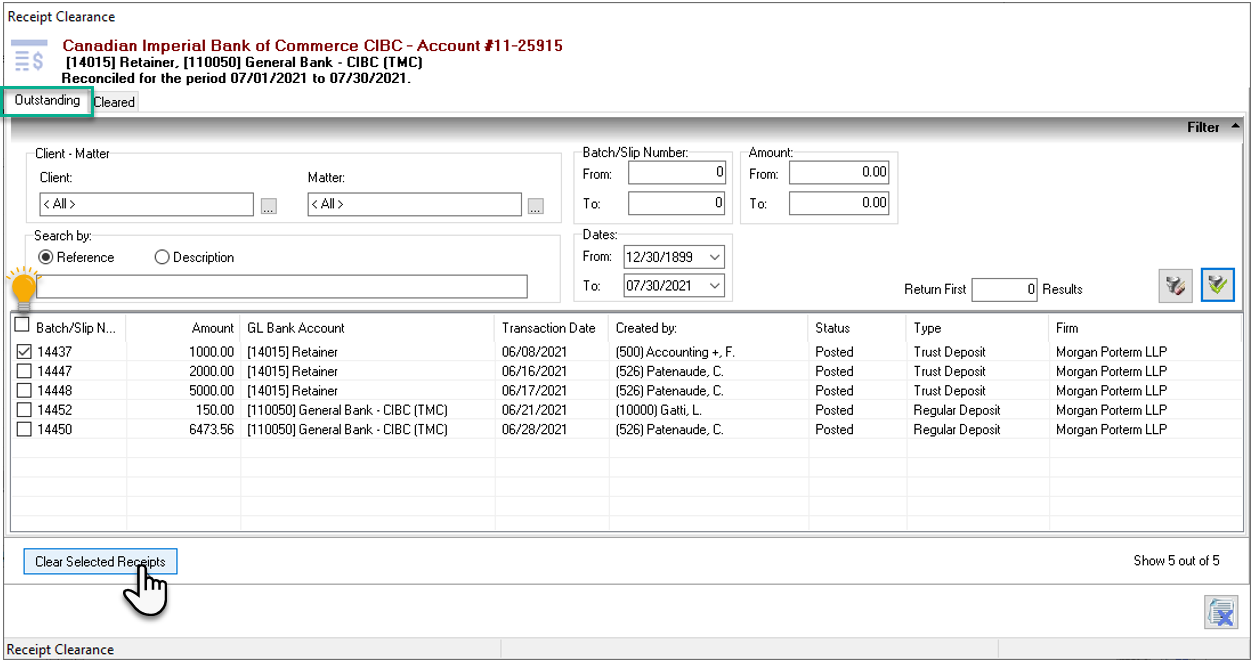Click the Client field showing < All >
1253x662 pixels.
point(145,204)
